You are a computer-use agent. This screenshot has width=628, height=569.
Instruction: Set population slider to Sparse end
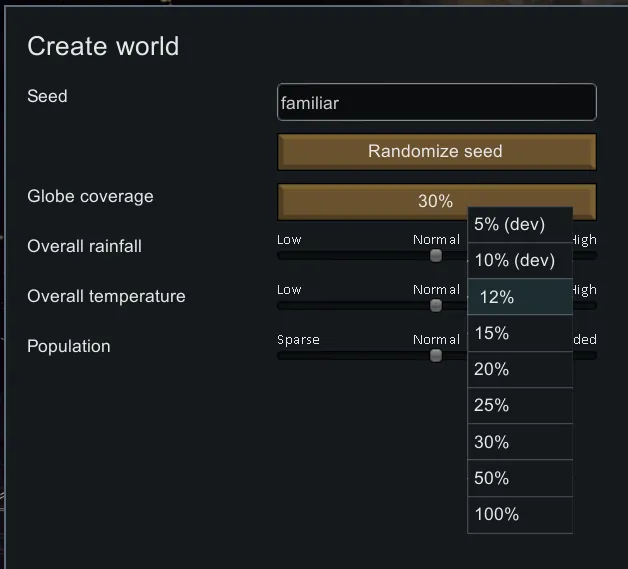tap(280, 355)
